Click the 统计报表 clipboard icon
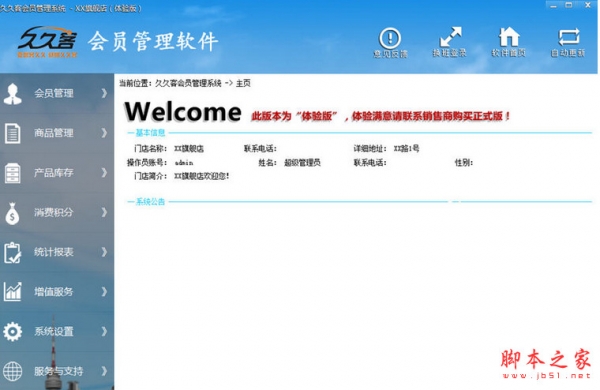The width and height of the screenshot is (600, 390). pyautogui.click(x=13, y=253)
